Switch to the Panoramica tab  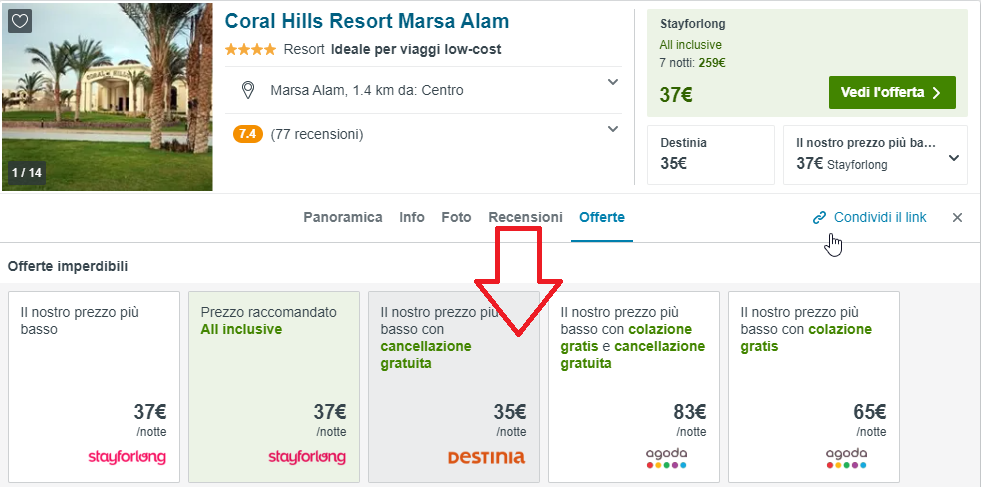point(343,217)
